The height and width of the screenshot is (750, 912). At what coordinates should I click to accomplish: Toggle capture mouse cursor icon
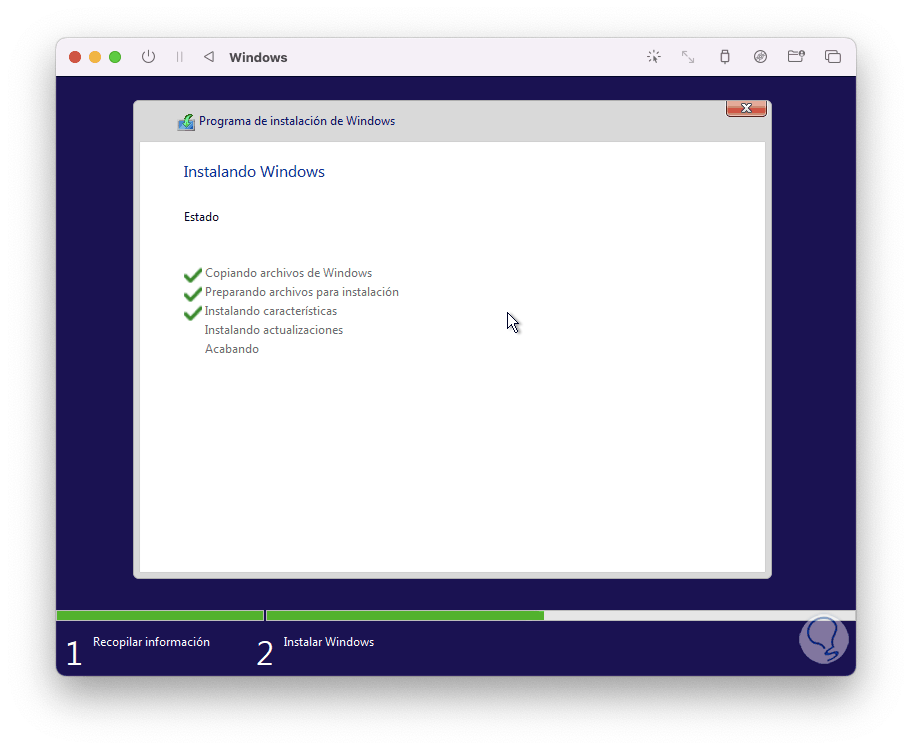point(654,56)
